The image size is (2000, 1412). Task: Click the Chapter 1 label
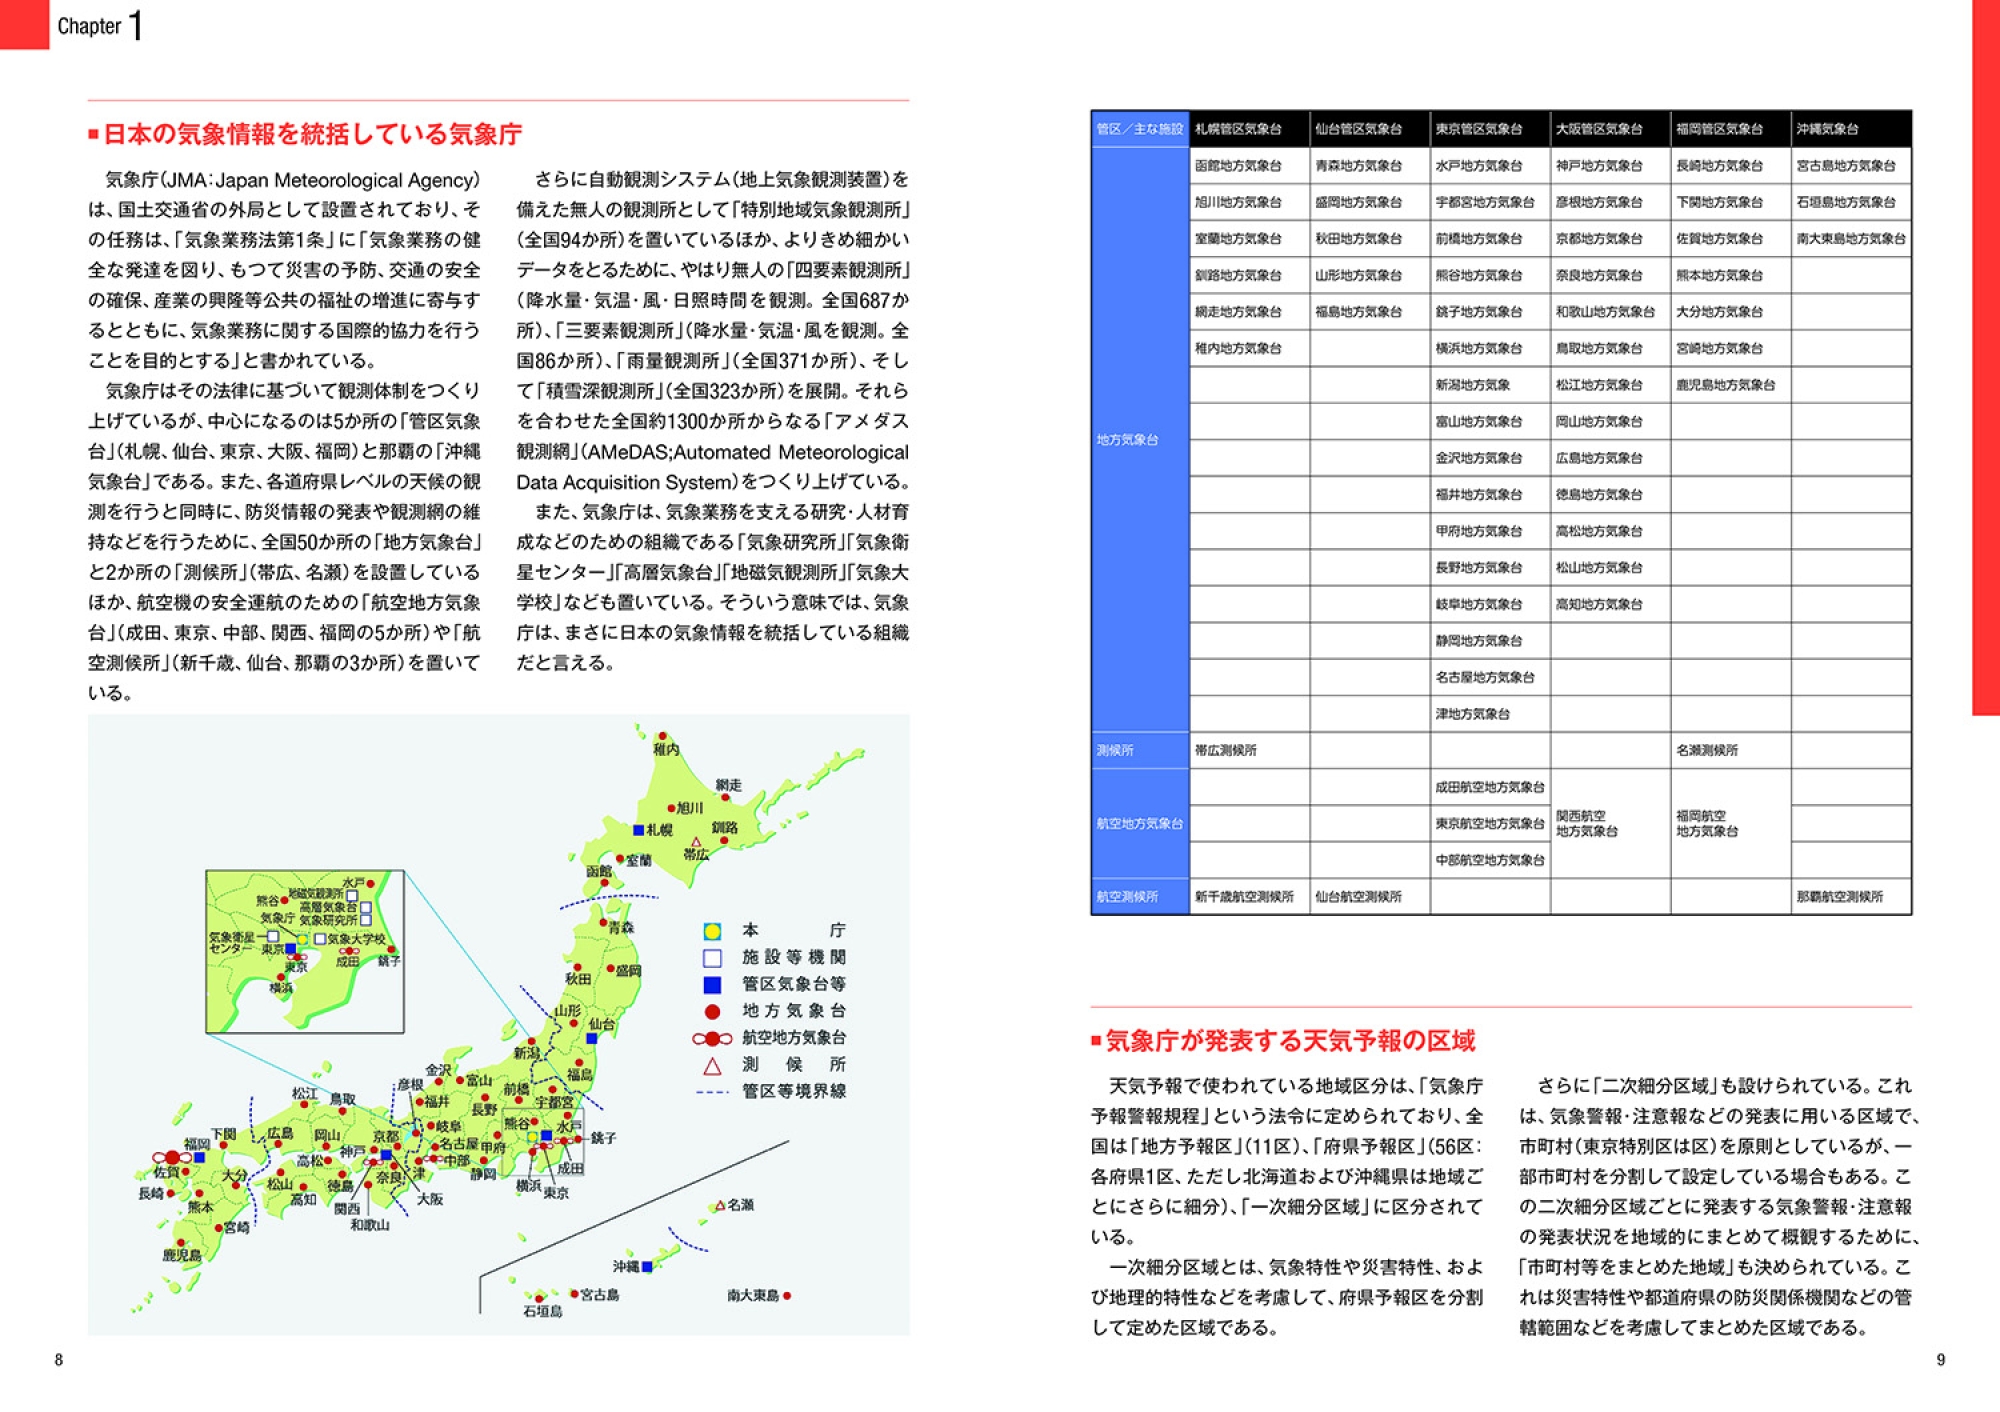100,25
